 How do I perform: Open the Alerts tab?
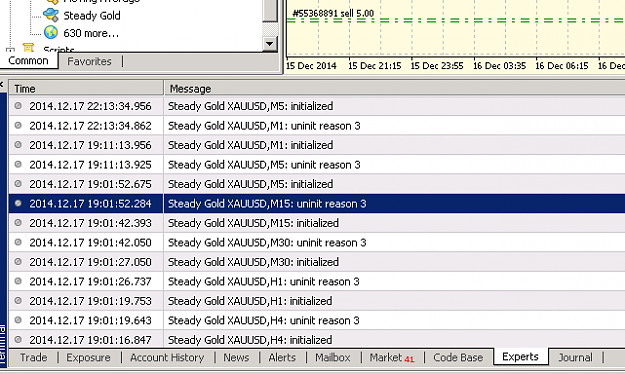tap(282, 357)
